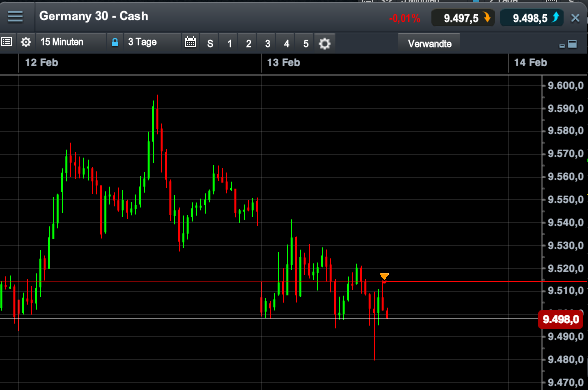Click the 9.570,0 price axis label
Image resolution: width=588 pixels, height=390 pixels.
566,154
